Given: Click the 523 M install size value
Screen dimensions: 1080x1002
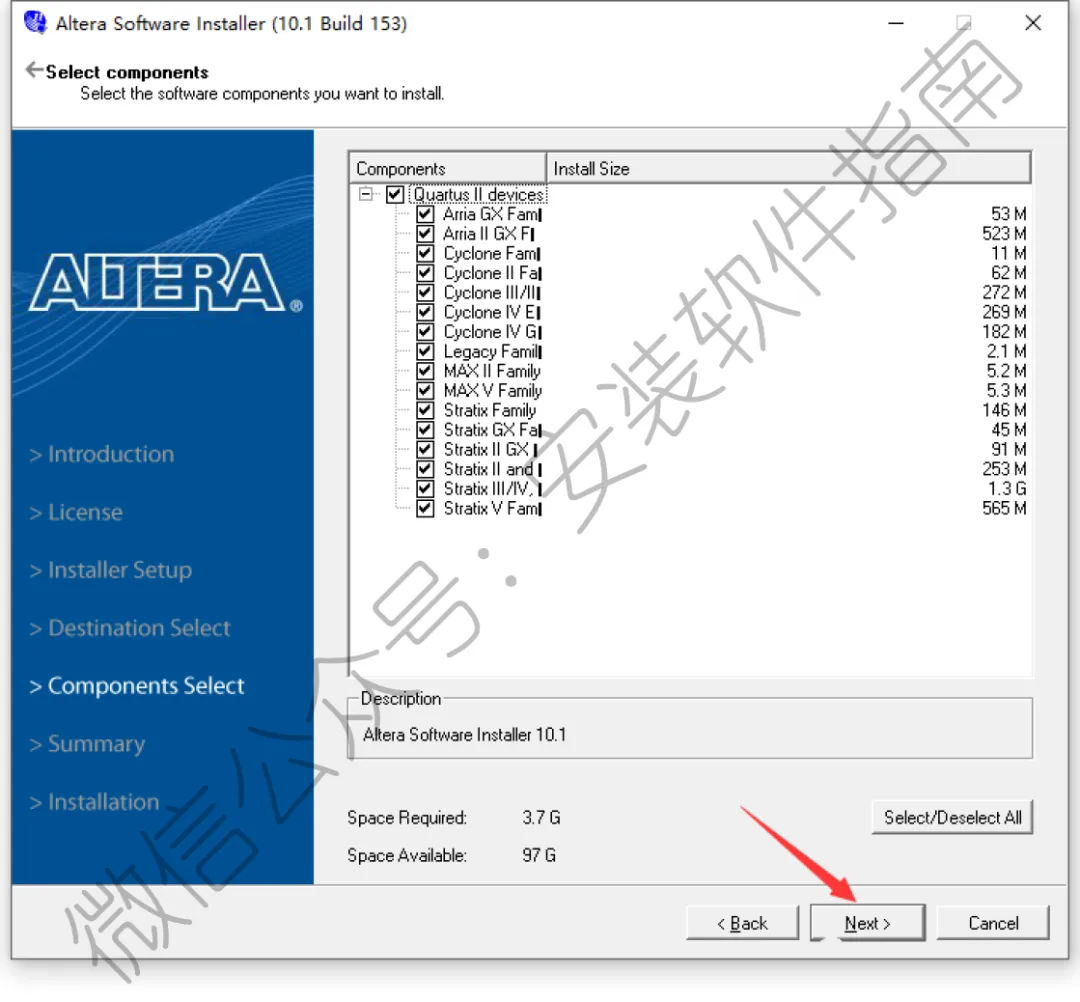Looking at the screenshot, I should (x=1004, y=234).
